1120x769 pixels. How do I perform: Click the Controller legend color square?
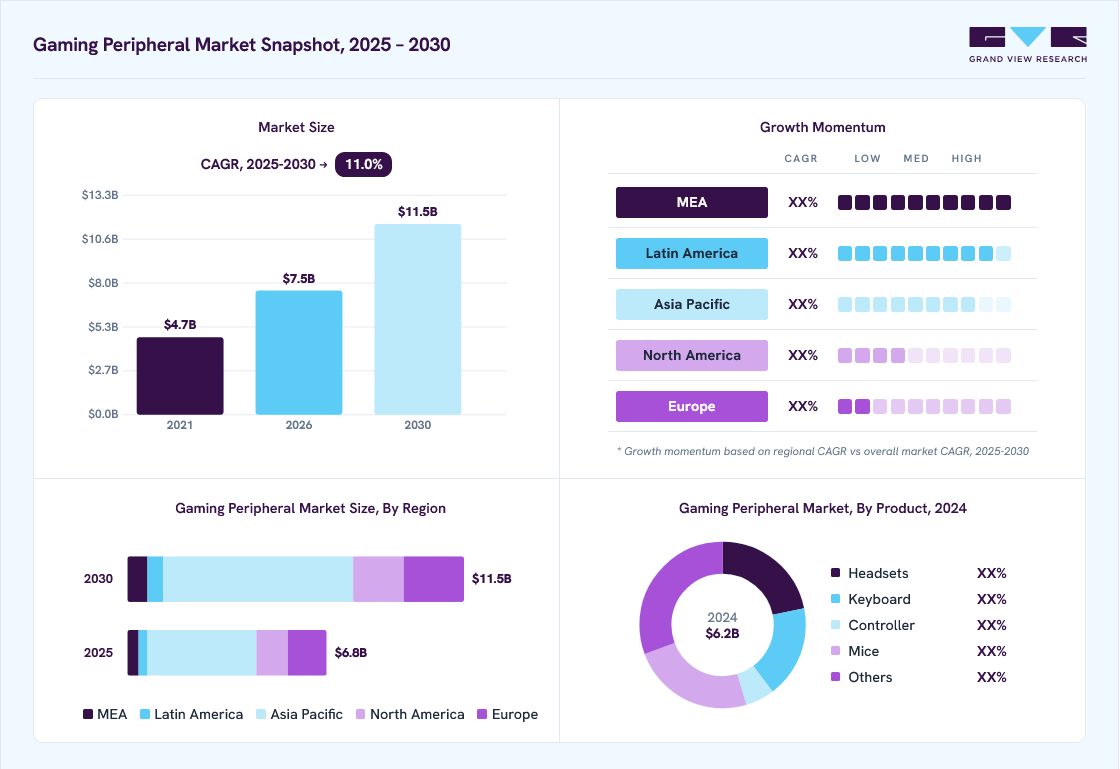point(836,625)
